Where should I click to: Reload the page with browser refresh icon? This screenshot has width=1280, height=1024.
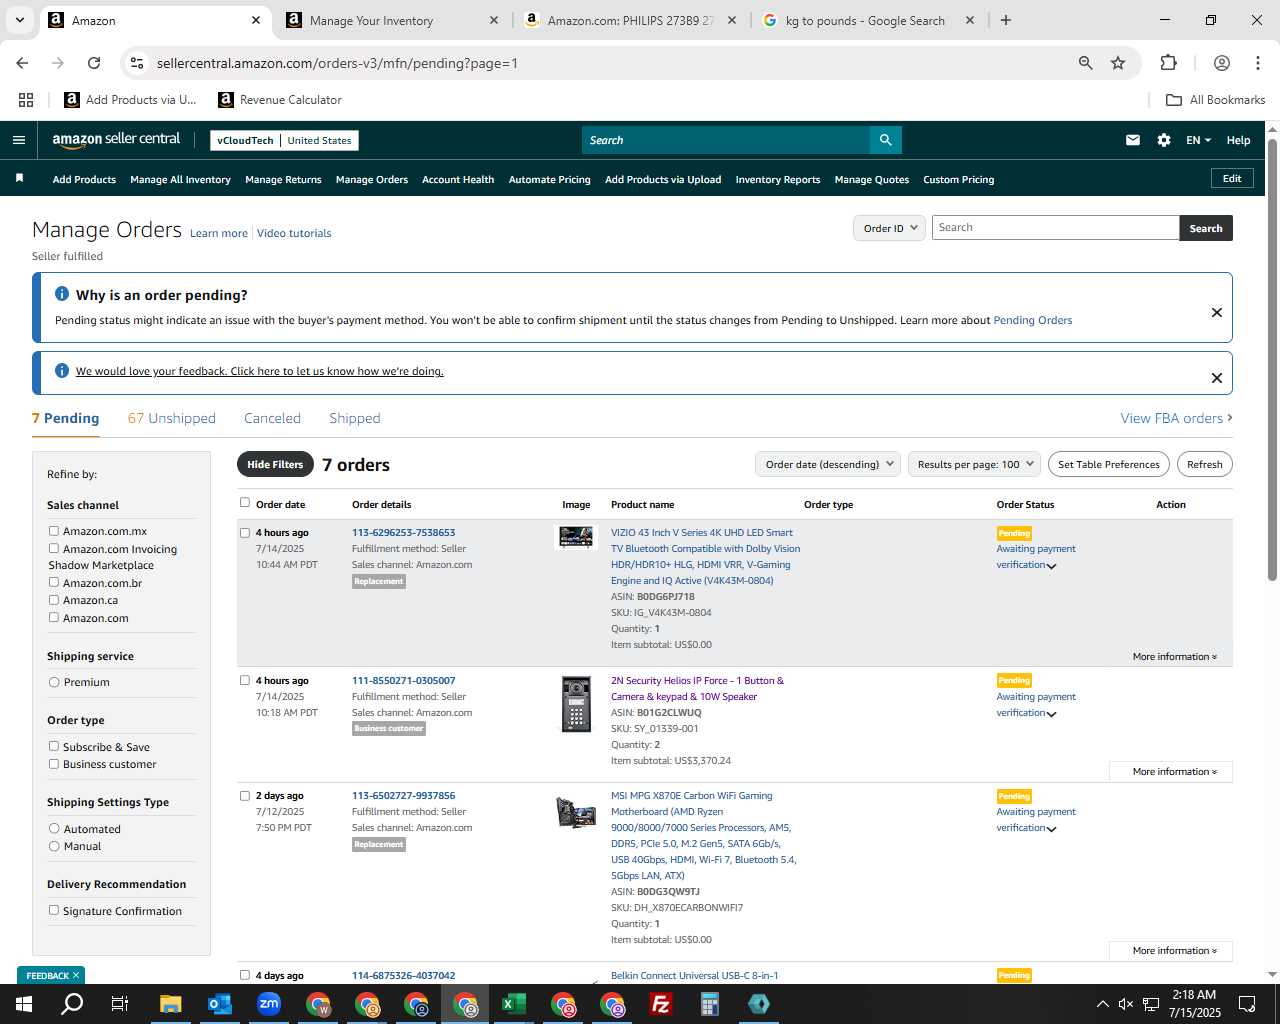click(x=94, y=63)
